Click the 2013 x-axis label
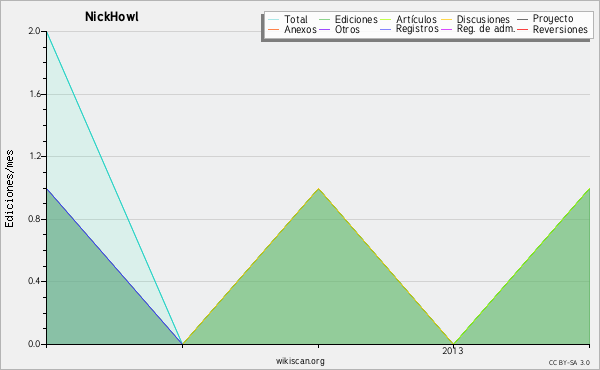 click(453, 350)
